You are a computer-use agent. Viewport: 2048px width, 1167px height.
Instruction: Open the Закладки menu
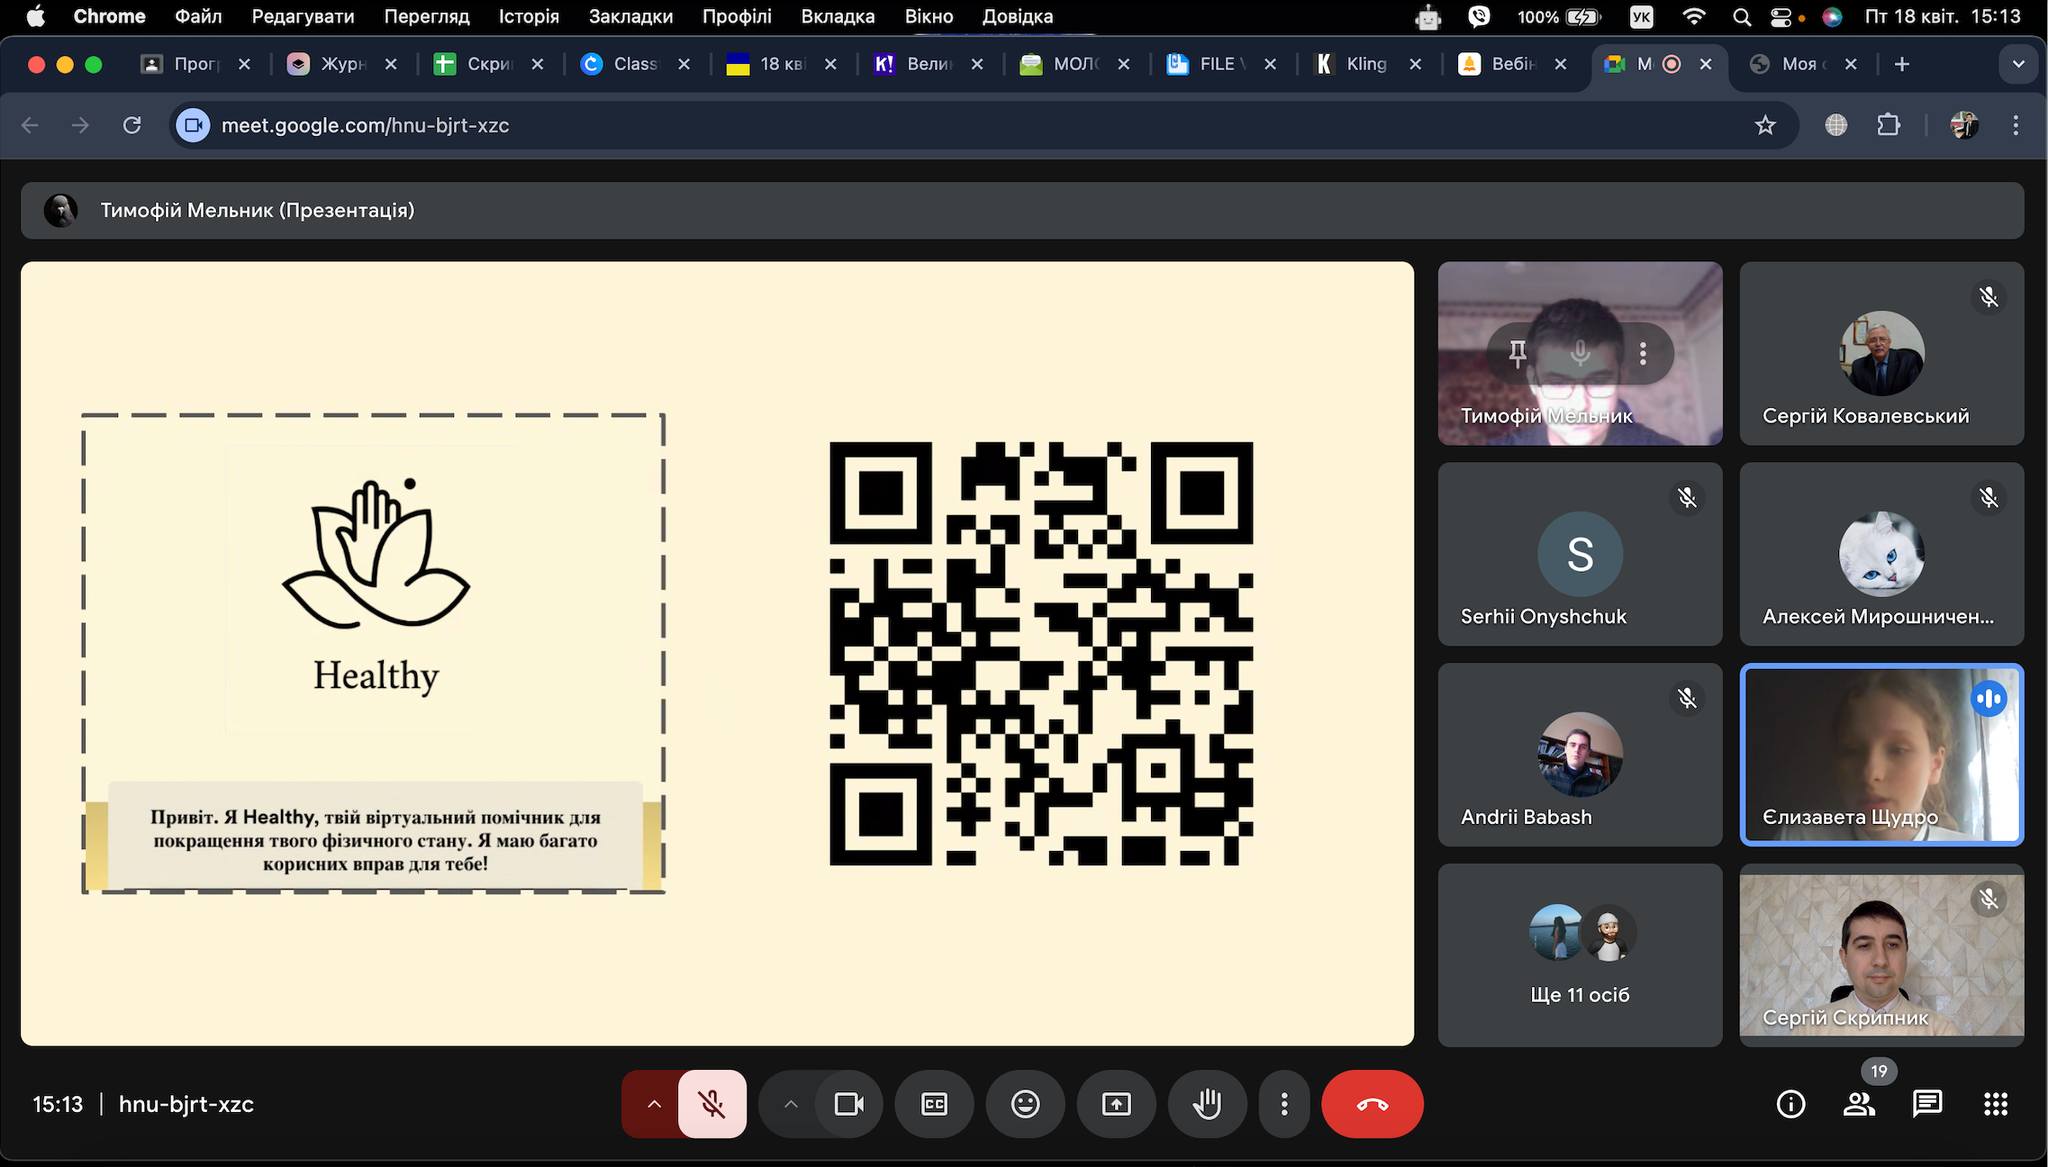(x=630, y=16)
